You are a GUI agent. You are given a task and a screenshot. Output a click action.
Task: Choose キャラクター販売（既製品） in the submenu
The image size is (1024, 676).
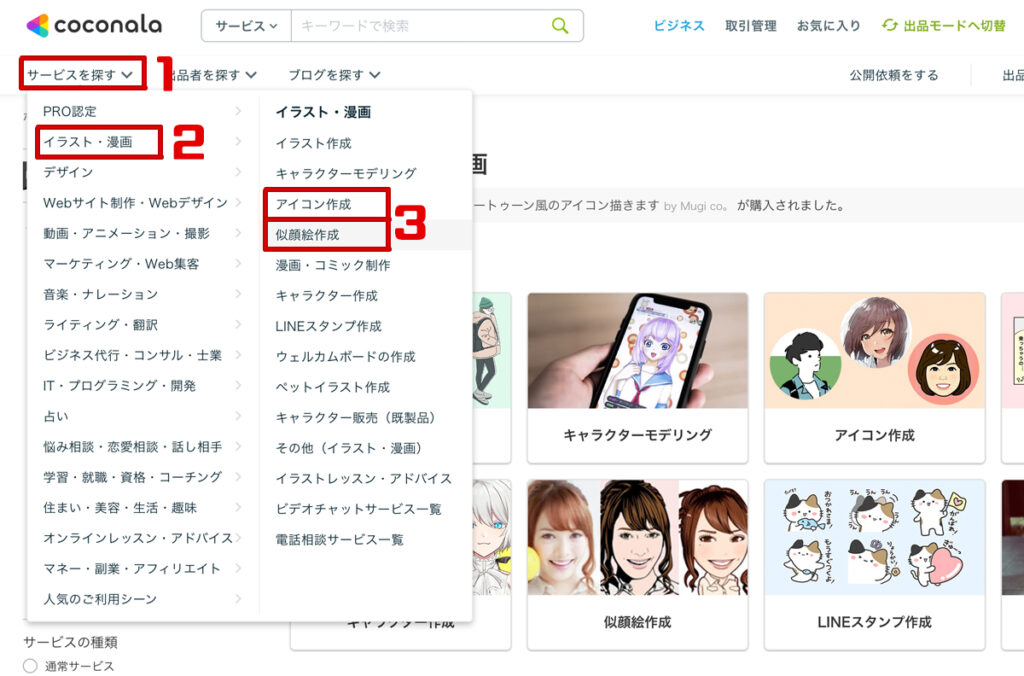click(355, 417)
